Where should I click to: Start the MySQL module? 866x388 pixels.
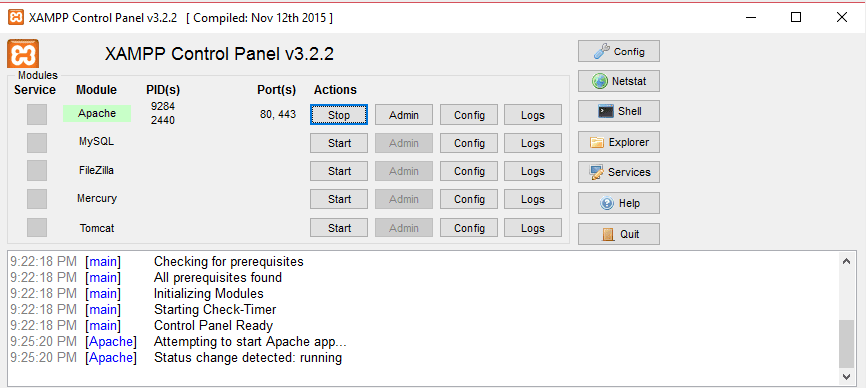click(339, 143)
